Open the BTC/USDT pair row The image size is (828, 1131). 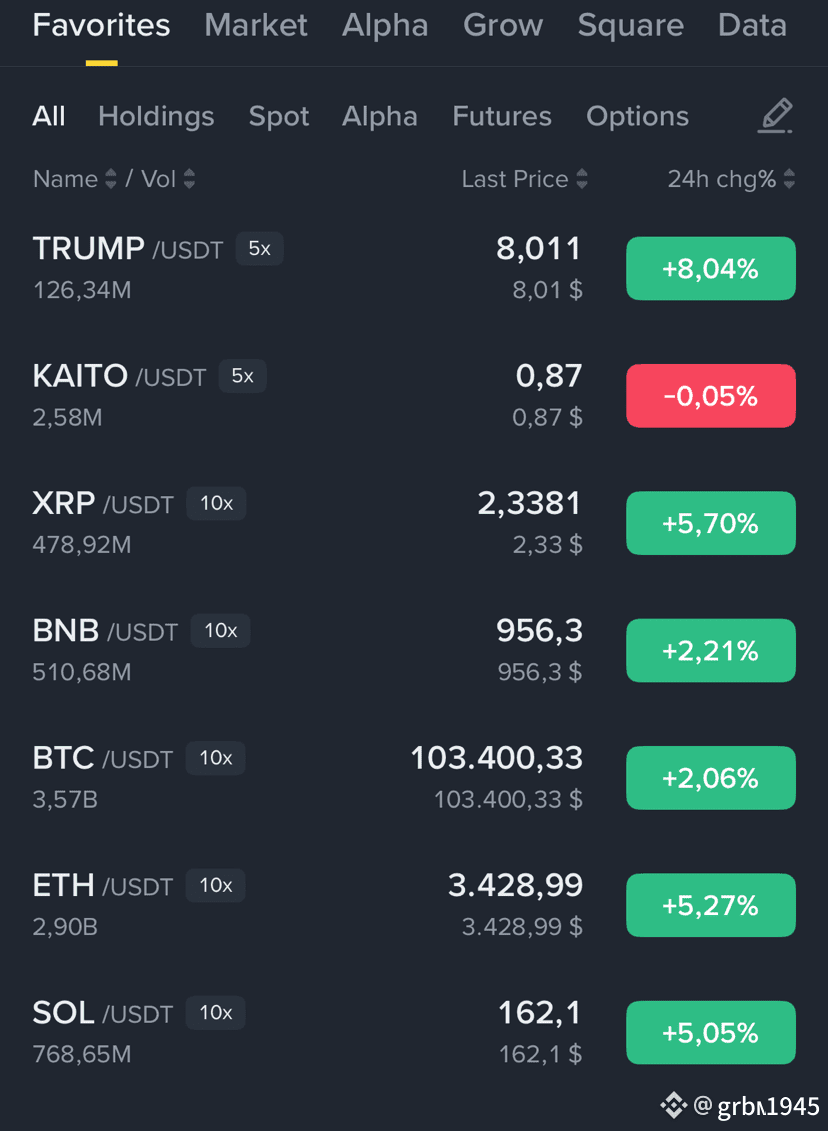coord(414,778)
